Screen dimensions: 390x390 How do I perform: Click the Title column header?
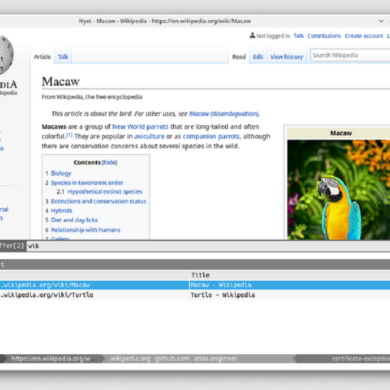200,275
